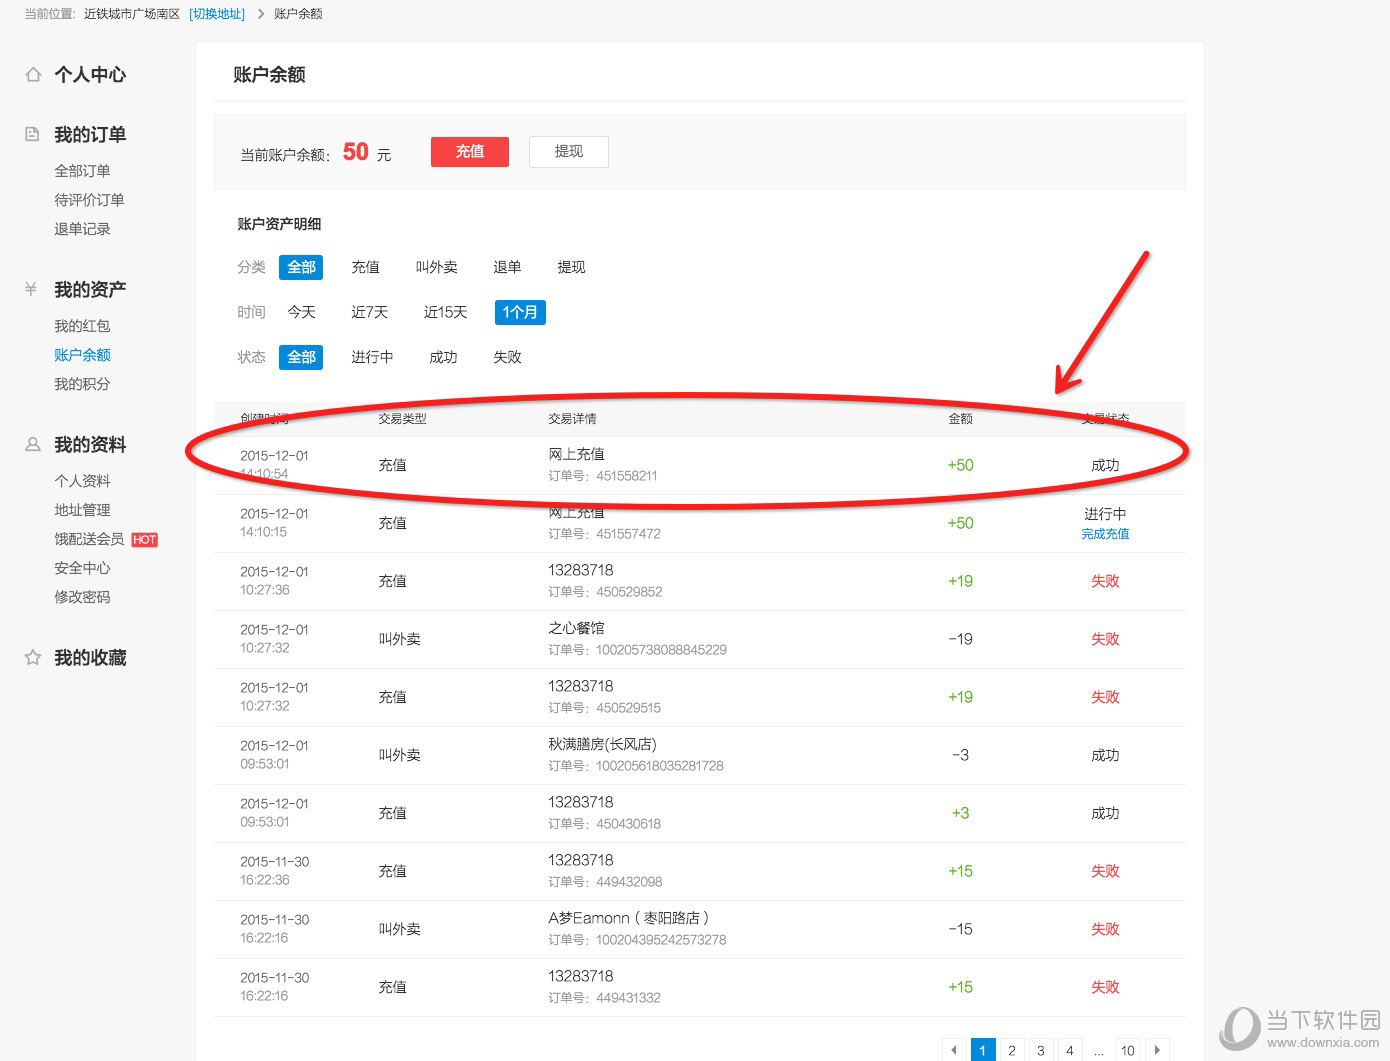Open 我的订单 heading

click(90, 134)
